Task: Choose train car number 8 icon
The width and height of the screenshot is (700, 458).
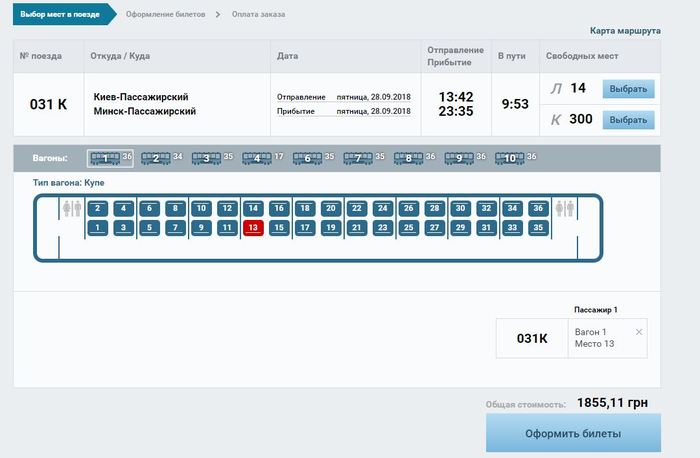Action: point(408,158)
